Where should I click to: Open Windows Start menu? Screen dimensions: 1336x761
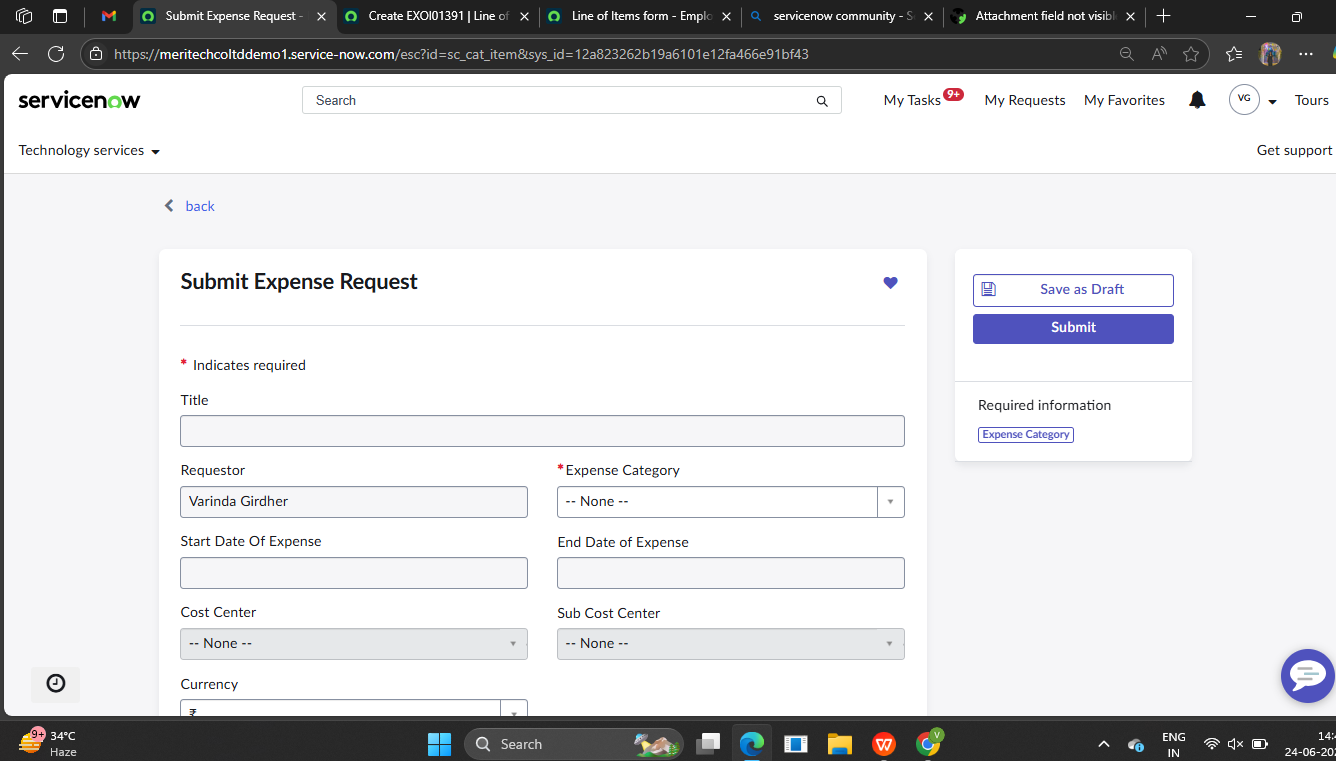439,743
